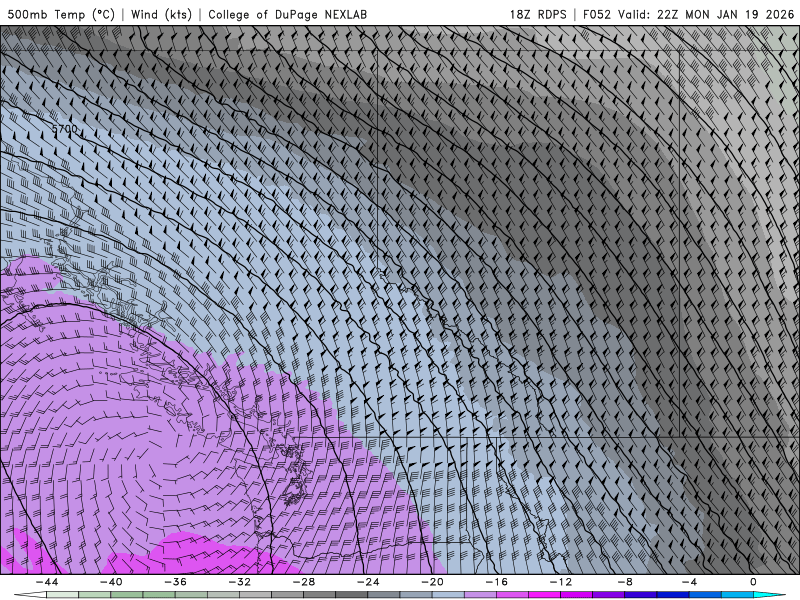Screen dimensions: 800x600
Task: Click the "-36" color scale label
Action: click(x=175, y=582)
